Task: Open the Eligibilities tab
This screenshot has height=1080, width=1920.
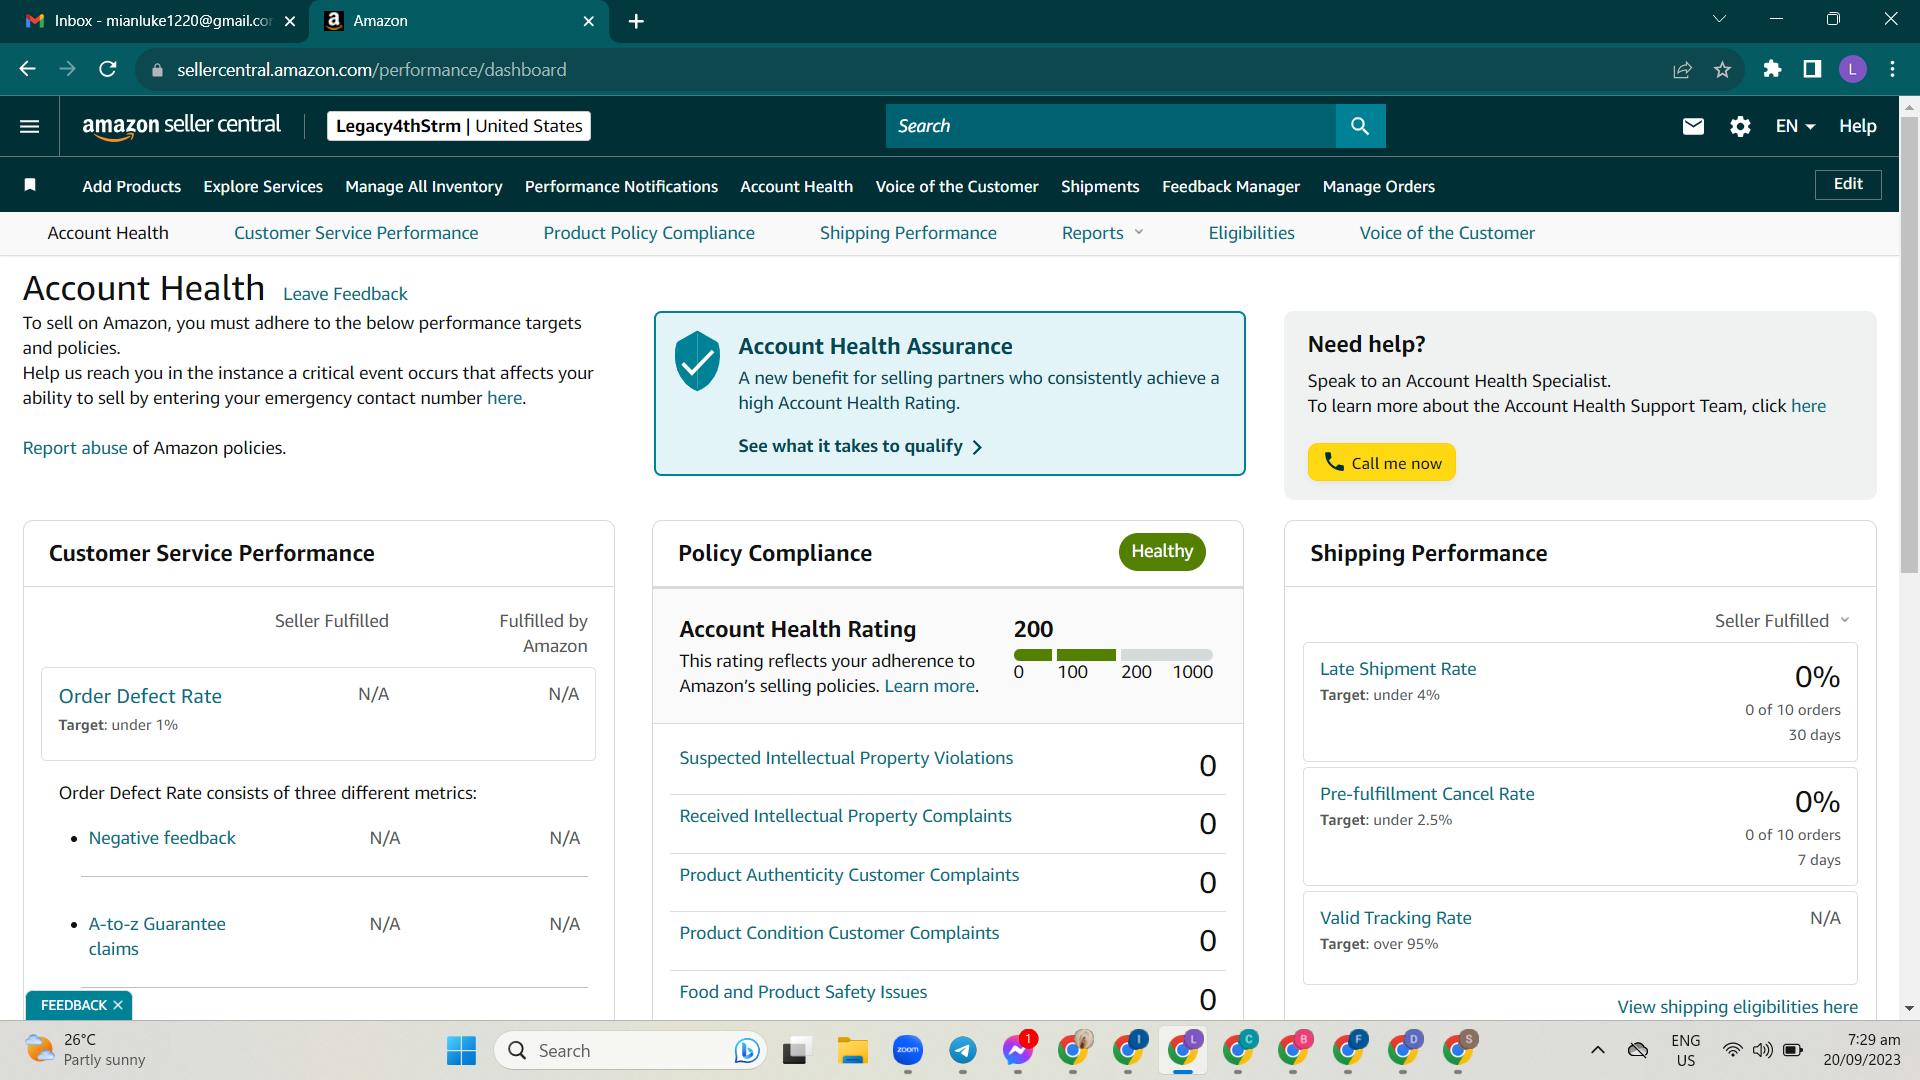Action: tap(1251, 233)
